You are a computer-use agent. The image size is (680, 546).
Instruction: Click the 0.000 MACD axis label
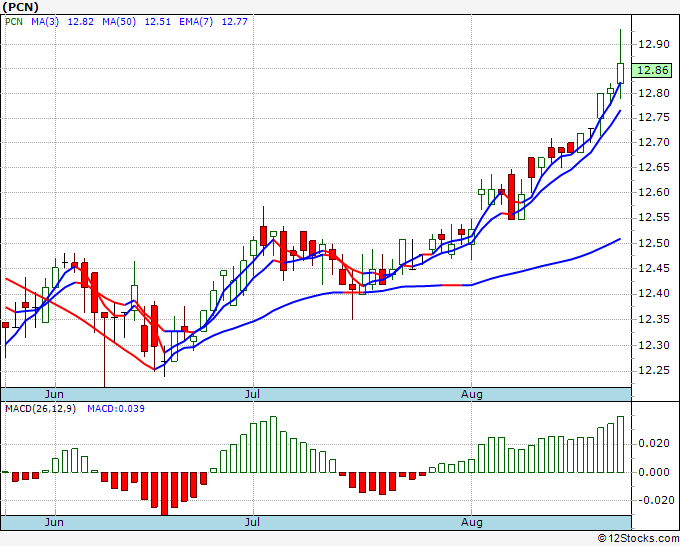(x=654, y=472)
